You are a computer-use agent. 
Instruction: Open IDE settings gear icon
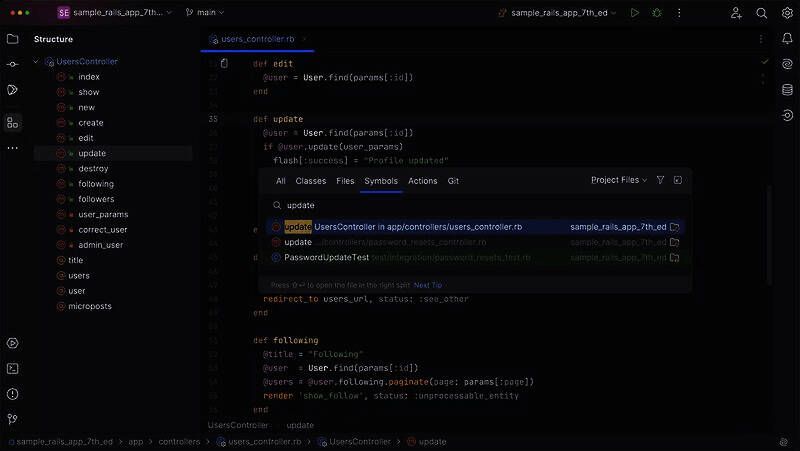(787, 13)
